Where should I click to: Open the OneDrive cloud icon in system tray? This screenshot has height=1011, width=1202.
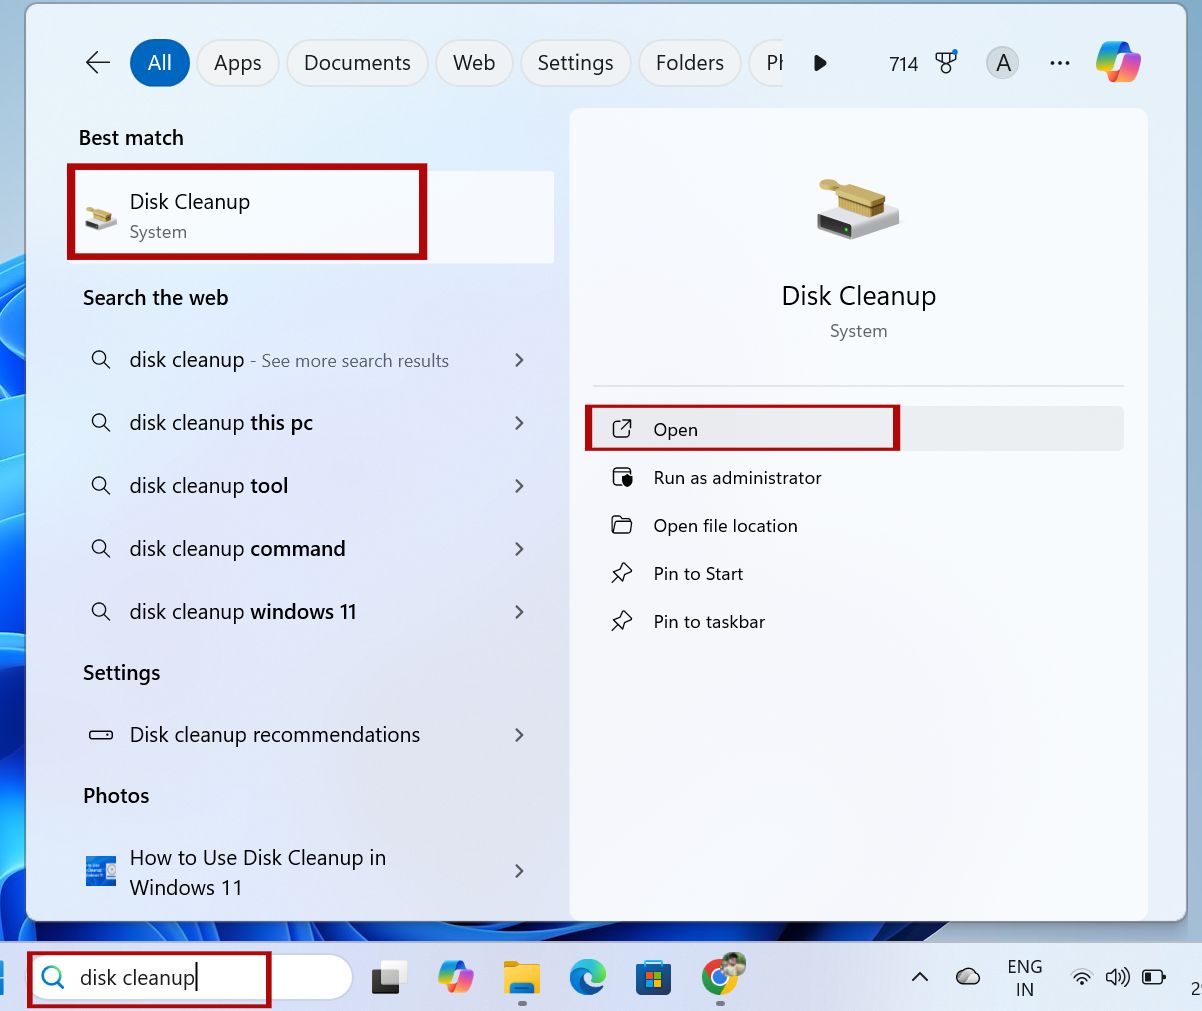(x=968, y=977)
